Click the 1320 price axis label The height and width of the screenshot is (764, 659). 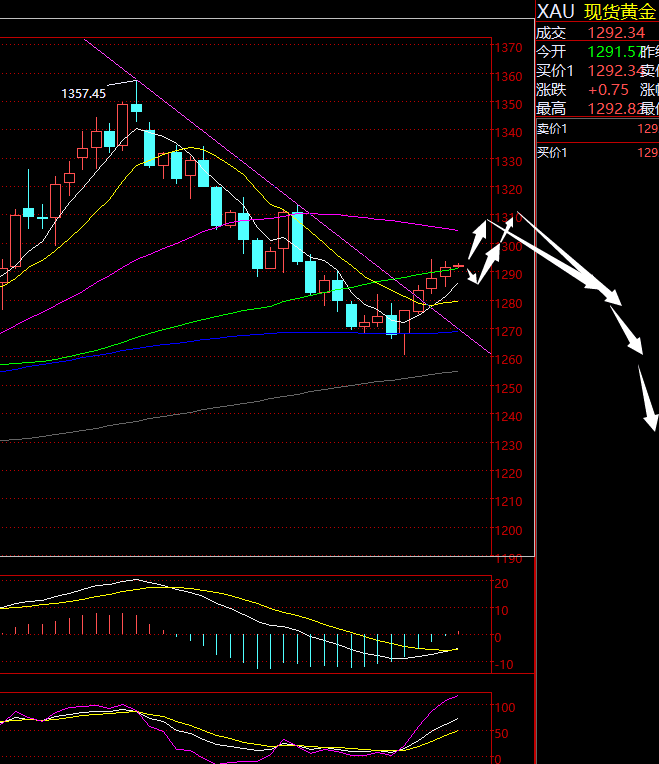508,190
